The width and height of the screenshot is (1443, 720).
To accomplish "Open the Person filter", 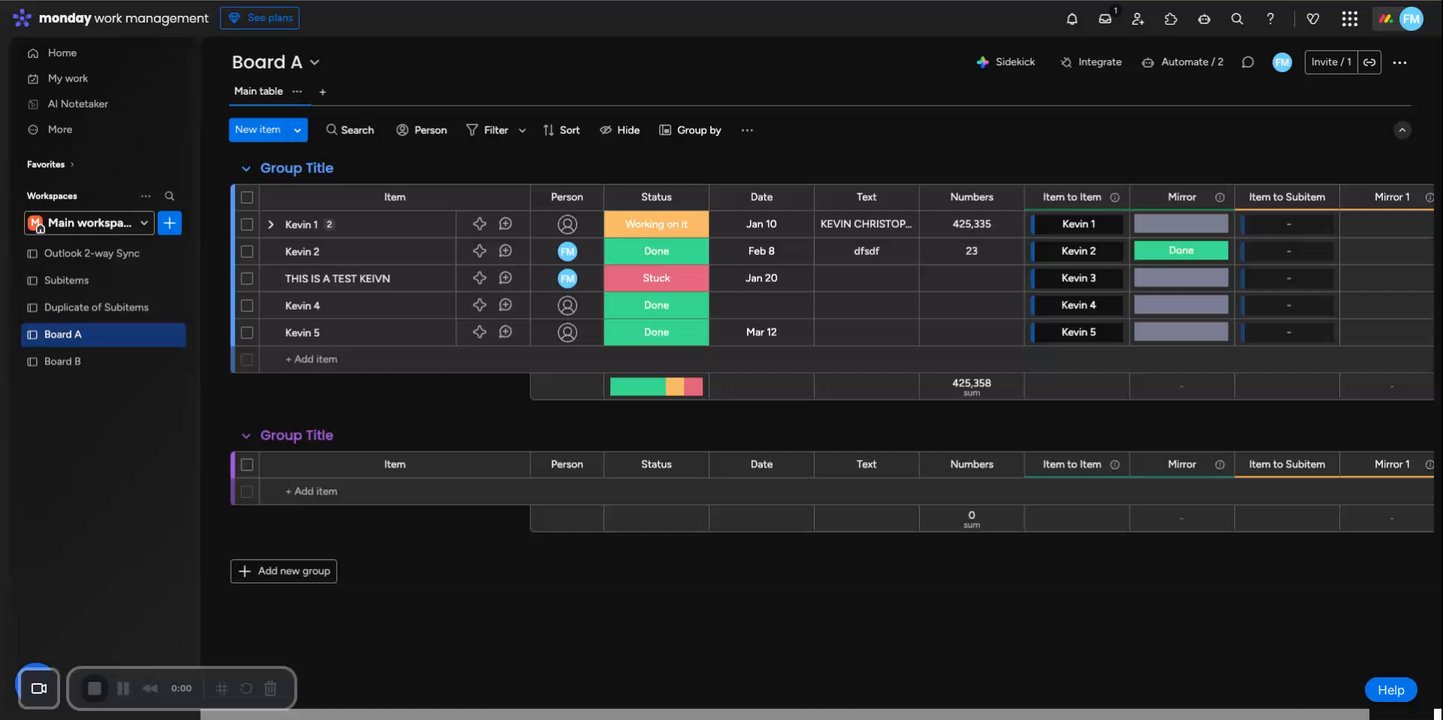I will pos(422,130).
